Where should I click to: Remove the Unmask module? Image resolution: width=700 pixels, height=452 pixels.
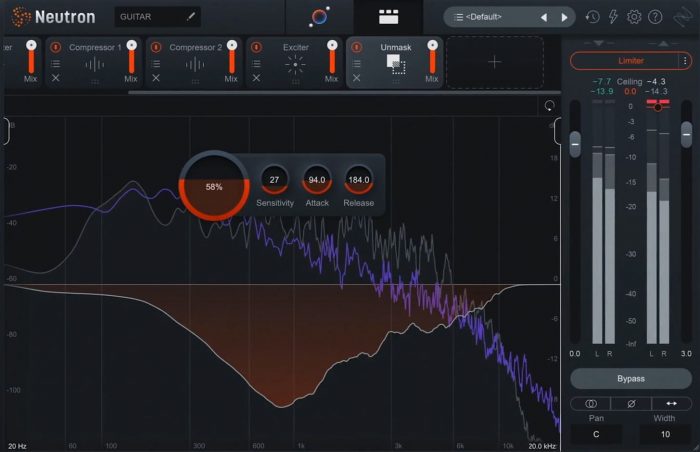tap(356, 78)
